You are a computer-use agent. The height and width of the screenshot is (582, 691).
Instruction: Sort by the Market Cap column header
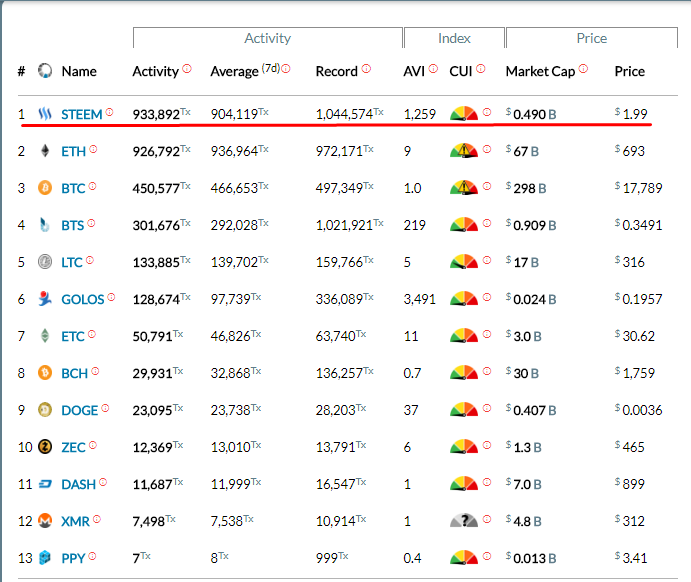point(540,71)
